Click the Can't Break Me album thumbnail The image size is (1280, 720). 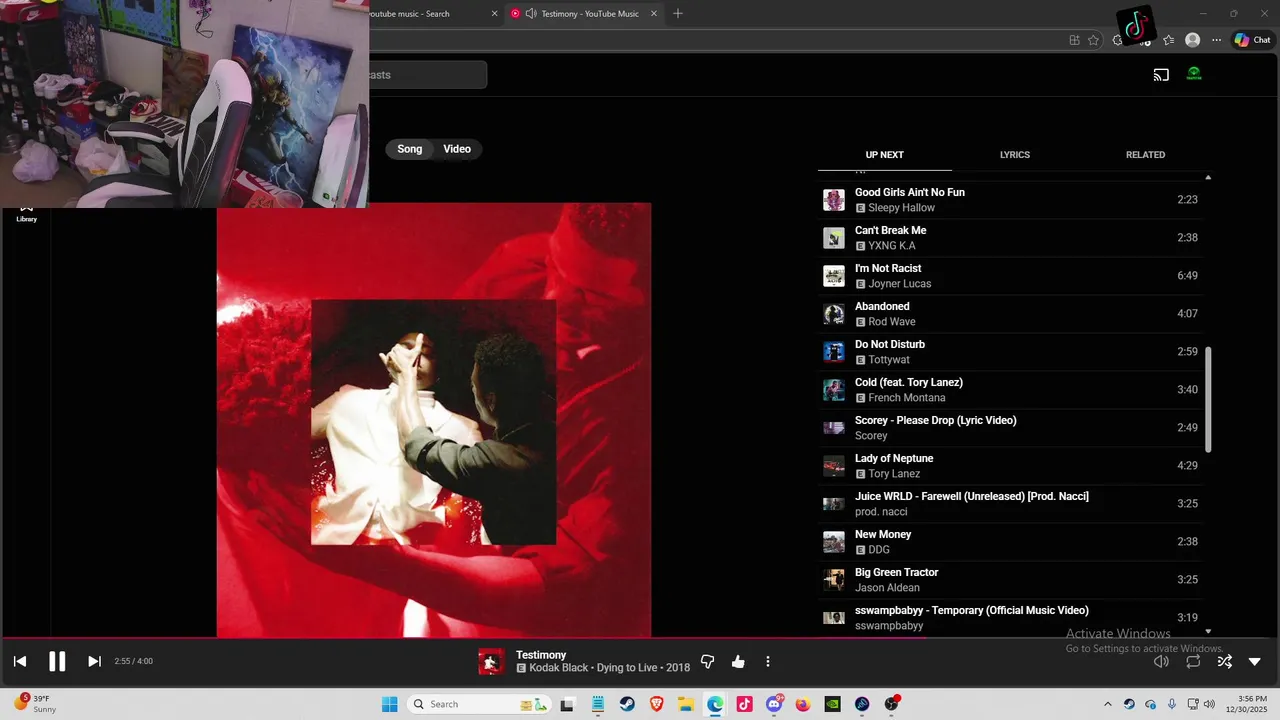coord(834,238)
